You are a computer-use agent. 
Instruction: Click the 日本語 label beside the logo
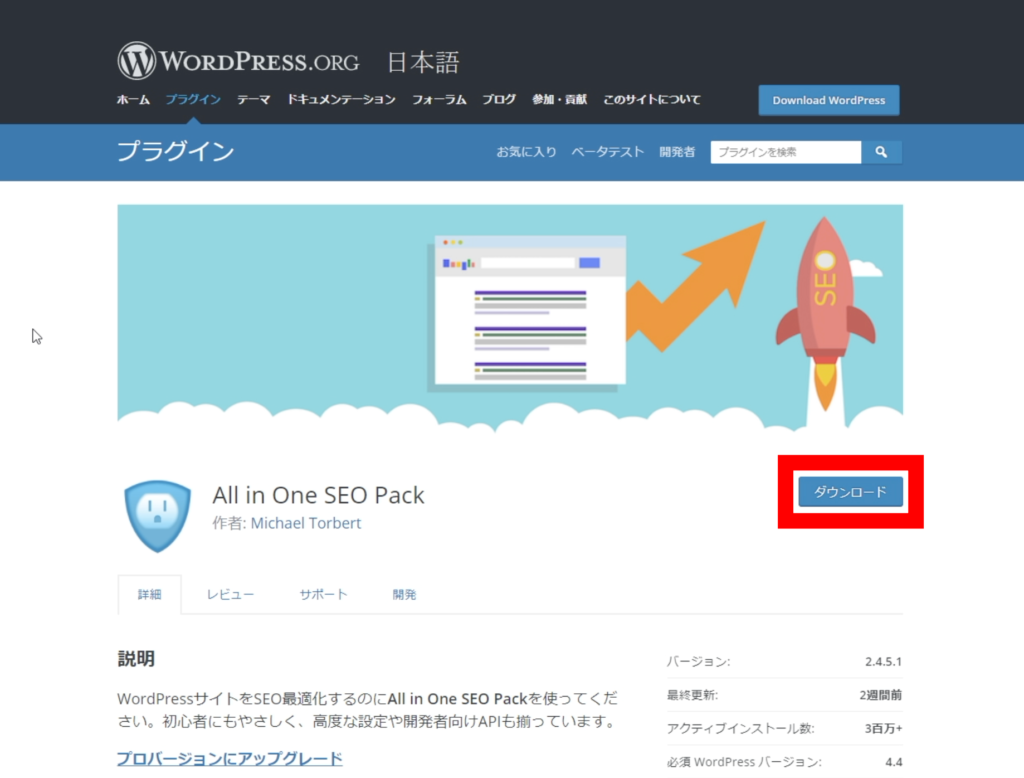tap(423, 63)
